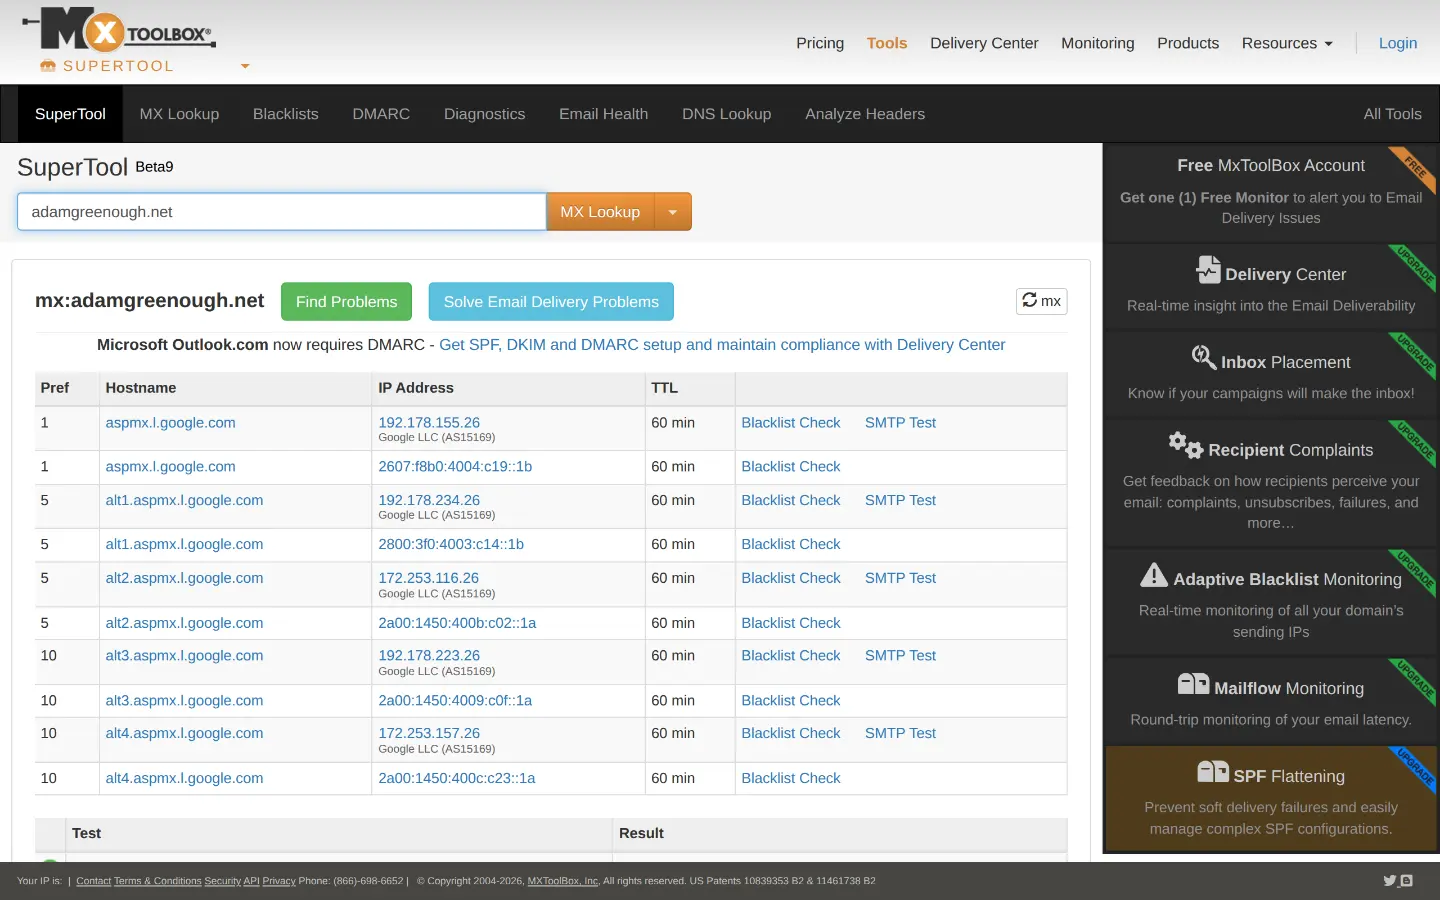This screenshot has height=900, width=1440.
Task: Click the Find Problems button
Action: click(346, 302)
